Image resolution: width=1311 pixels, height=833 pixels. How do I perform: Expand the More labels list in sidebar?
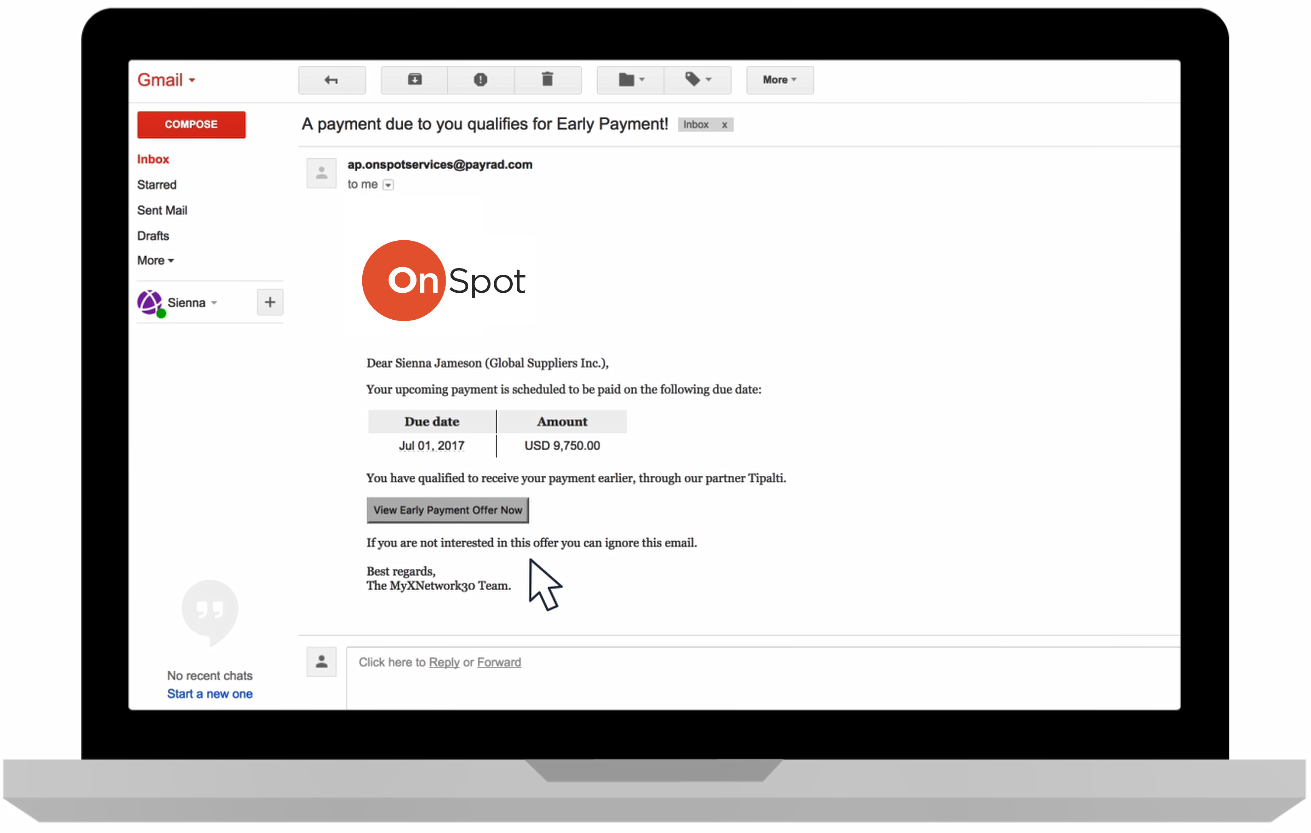tap(155, 261)
